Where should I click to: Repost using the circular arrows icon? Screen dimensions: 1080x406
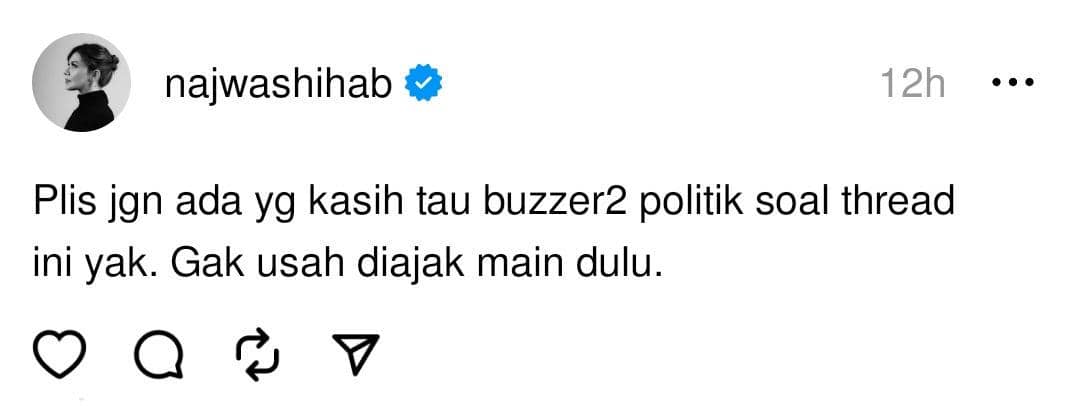tap(258, 355)
